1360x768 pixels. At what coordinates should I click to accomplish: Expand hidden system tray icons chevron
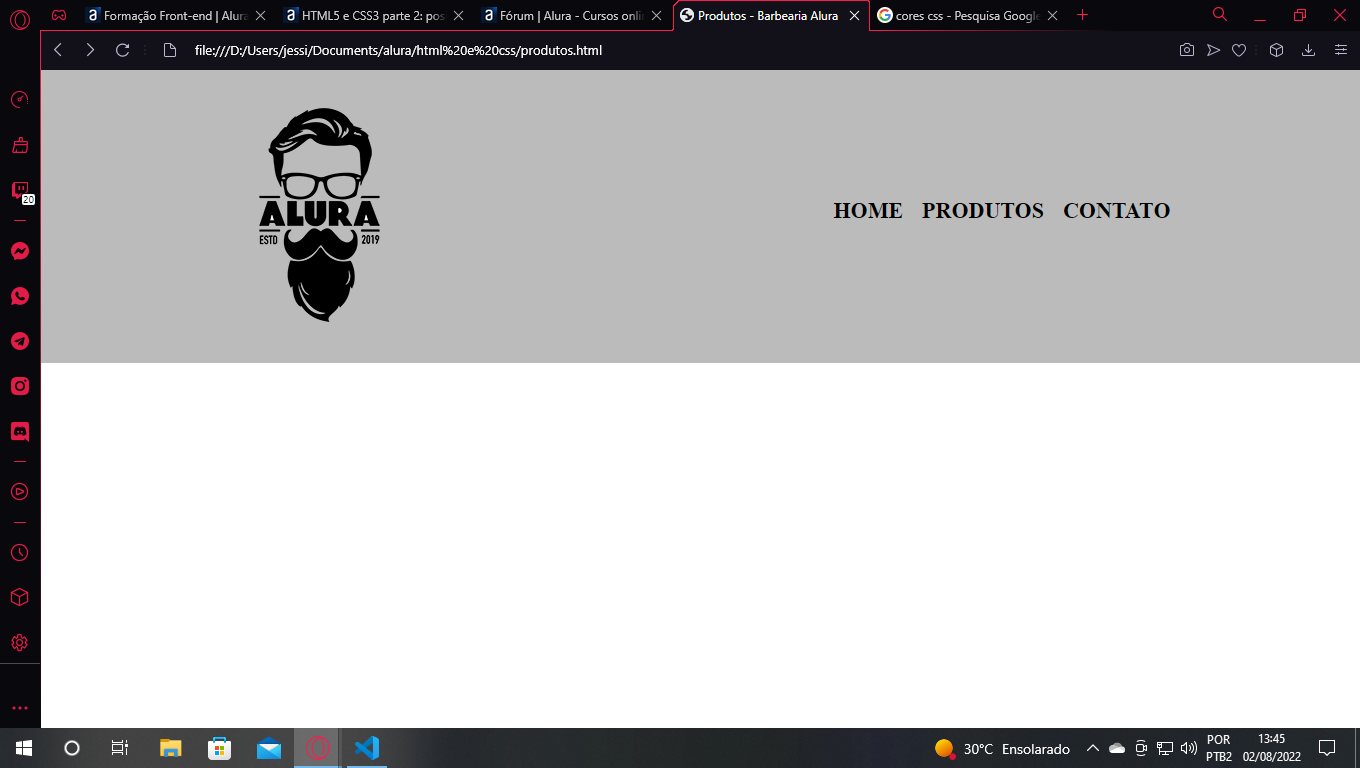[x=1093, y=748]
